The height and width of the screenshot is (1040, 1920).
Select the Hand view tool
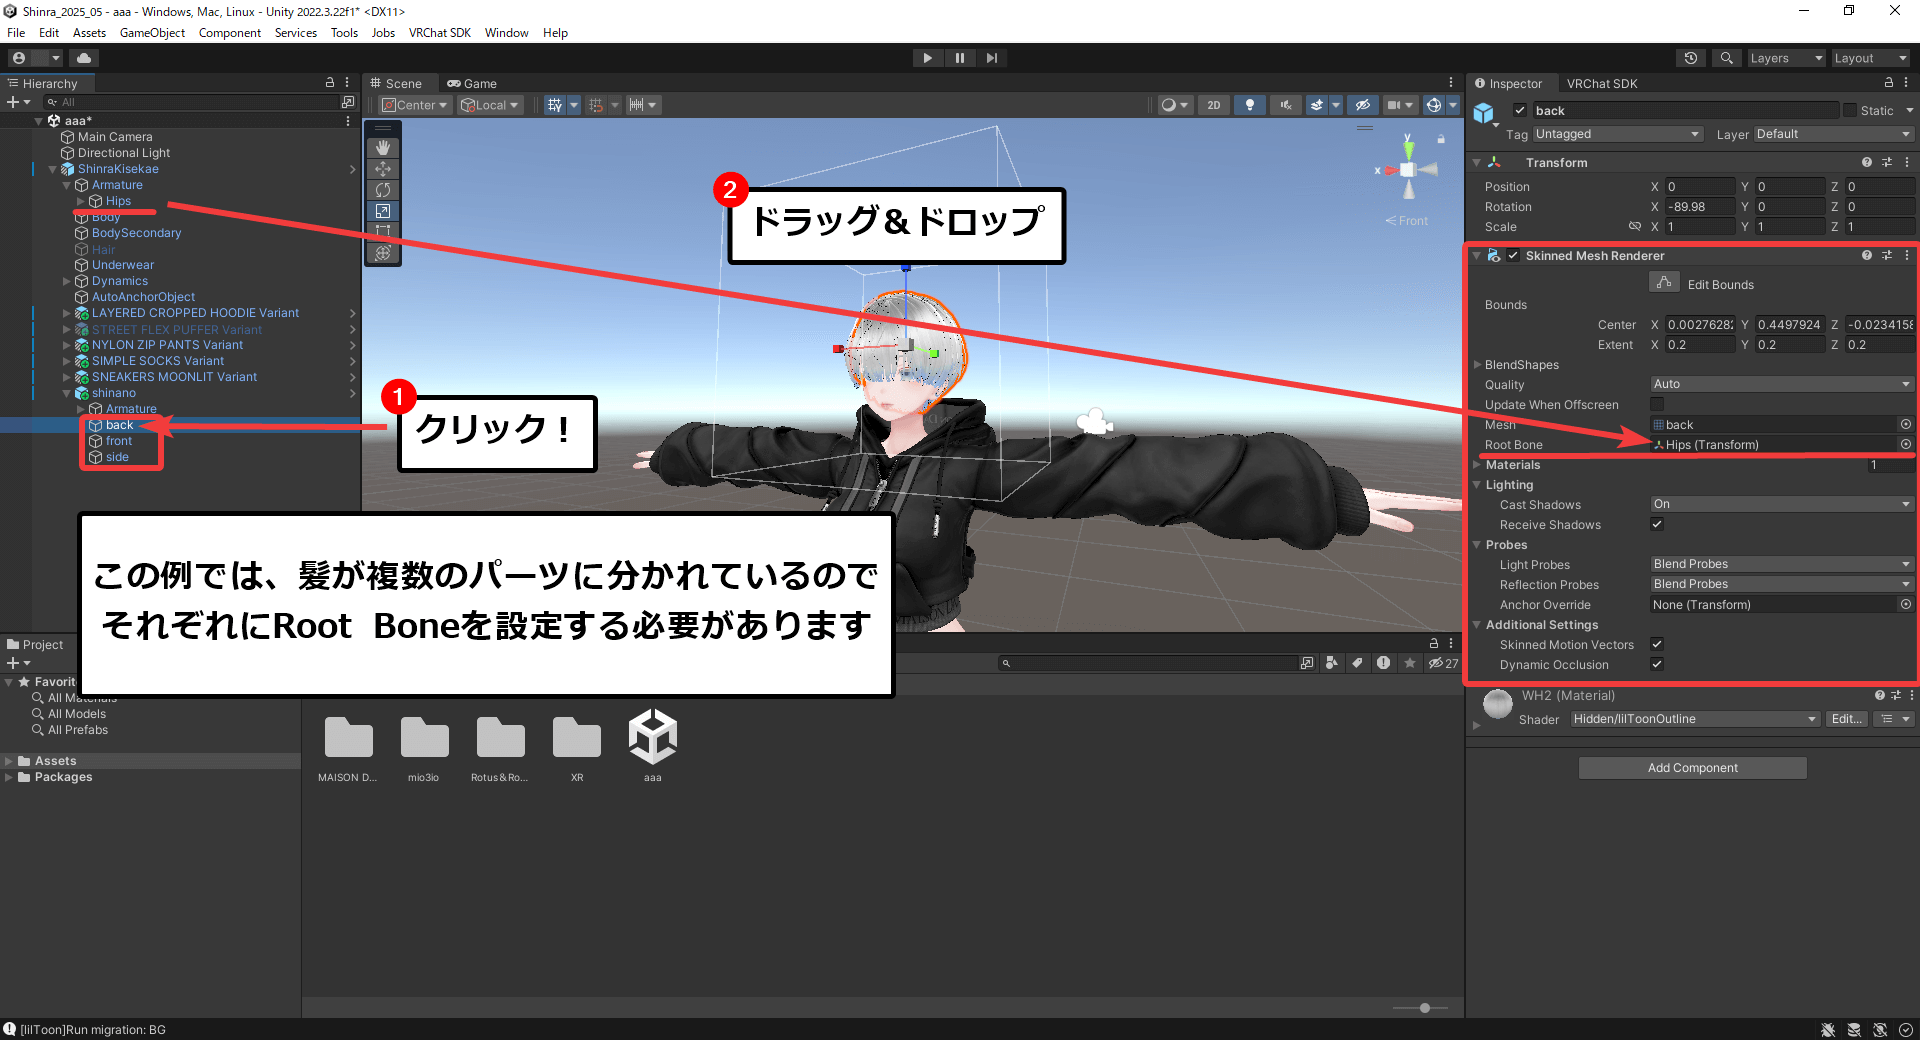383,148
